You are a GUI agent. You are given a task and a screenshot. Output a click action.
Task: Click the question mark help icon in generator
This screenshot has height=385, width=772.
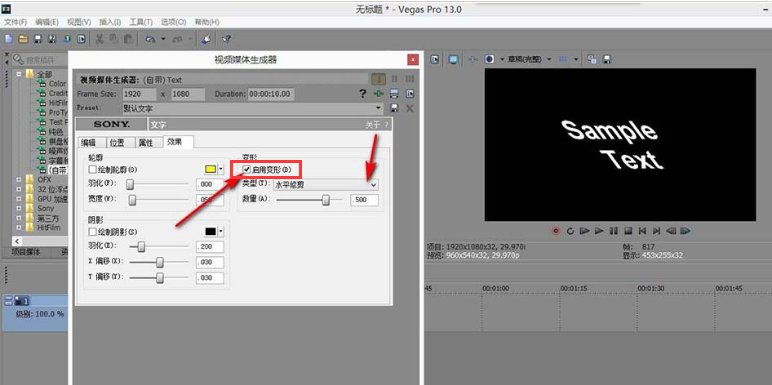[x=363, y=94]
